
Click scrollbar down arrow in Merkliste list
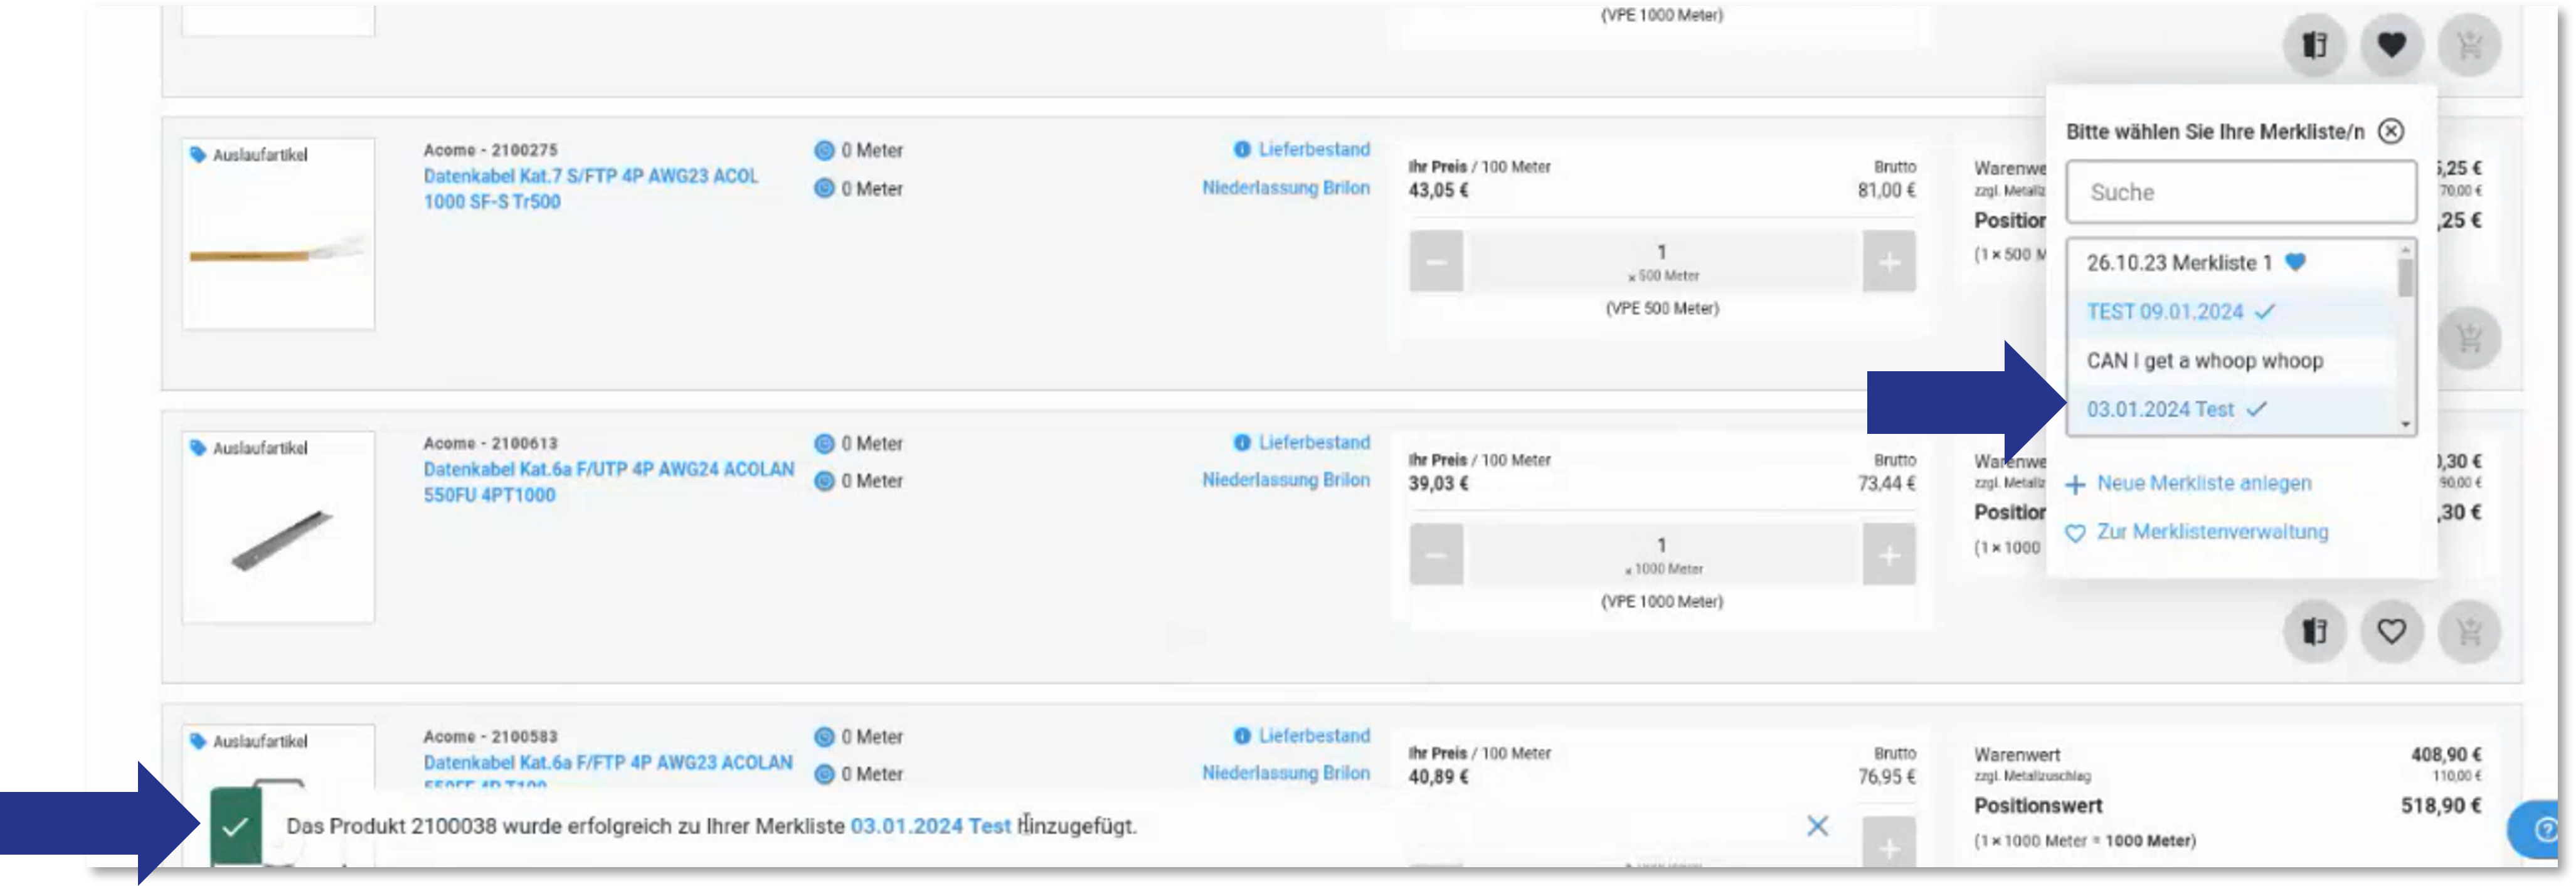point(2405,425)
